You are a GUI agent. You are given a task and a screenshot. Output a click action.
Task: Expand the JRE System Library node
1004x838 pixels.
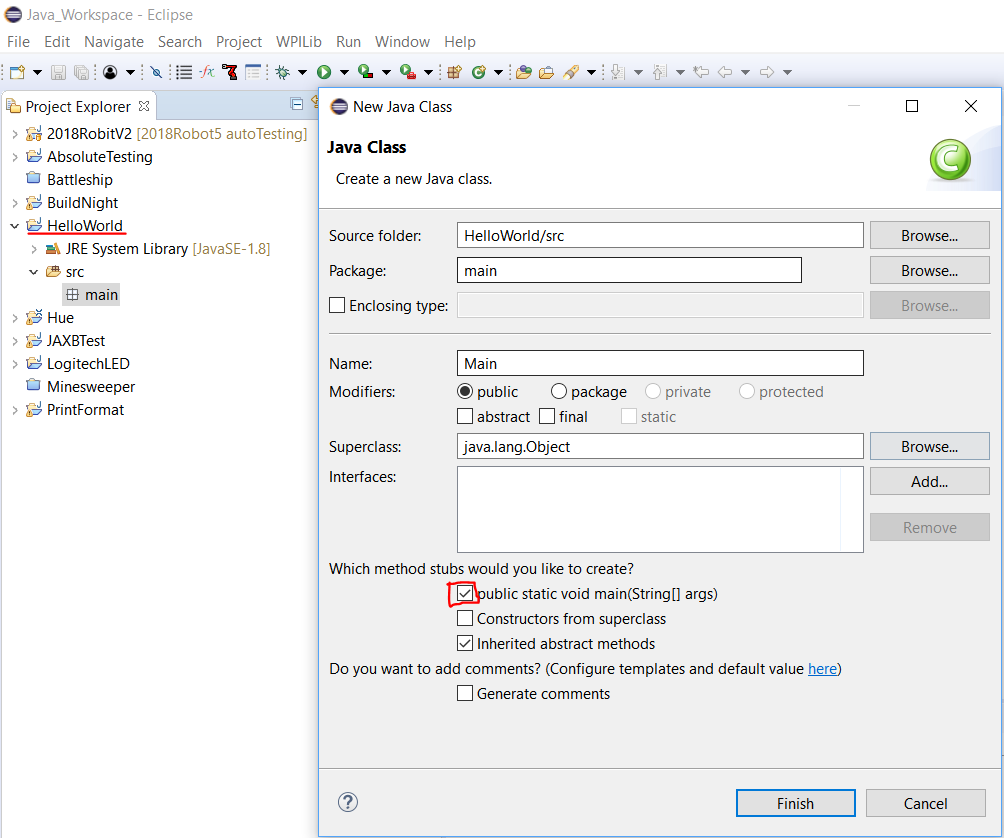point(34,249)
